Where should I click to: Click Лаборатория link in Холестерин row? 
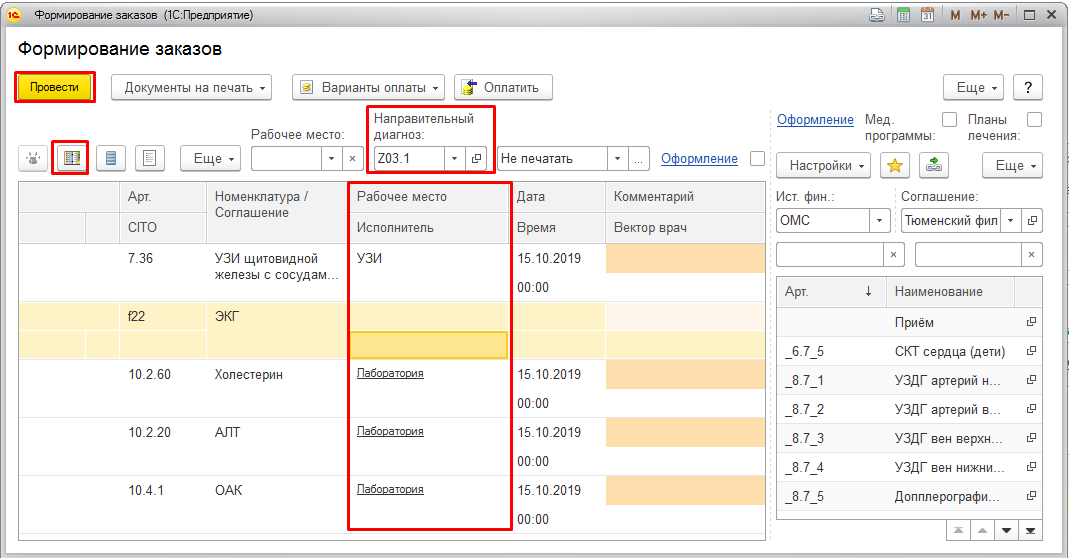click(390, 373)
